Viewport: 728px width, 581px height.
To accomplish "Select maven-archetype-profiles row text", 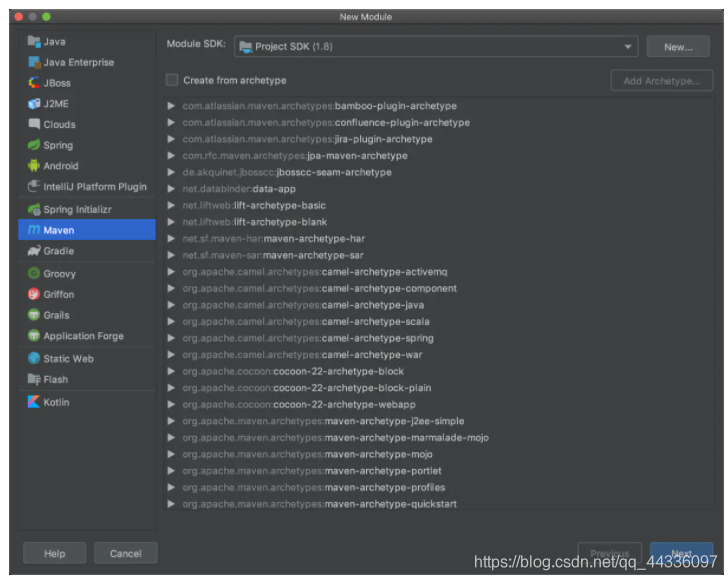I will (x=314, y=488).
